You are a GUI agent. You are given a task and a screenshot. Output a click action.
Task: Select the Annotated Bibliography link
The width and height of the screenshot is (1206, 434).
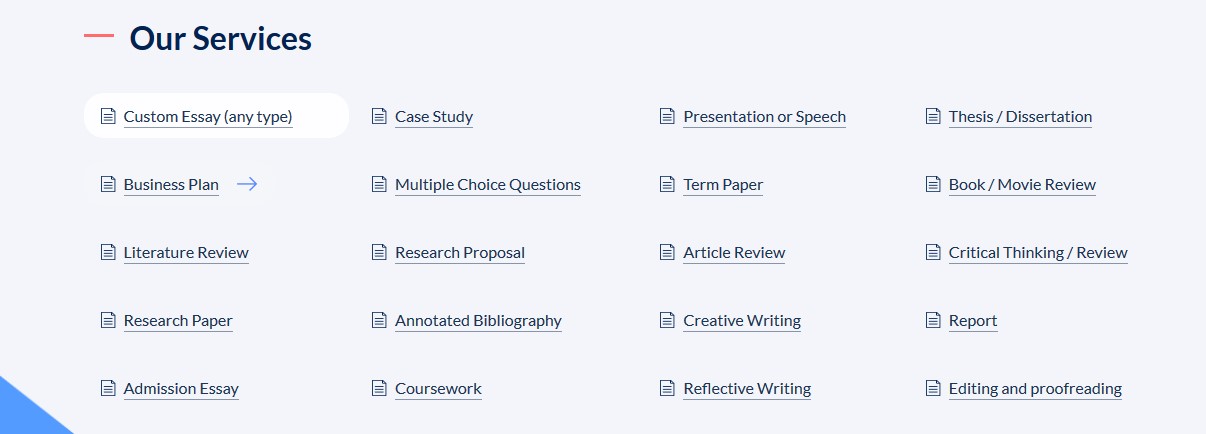point(478,321)
